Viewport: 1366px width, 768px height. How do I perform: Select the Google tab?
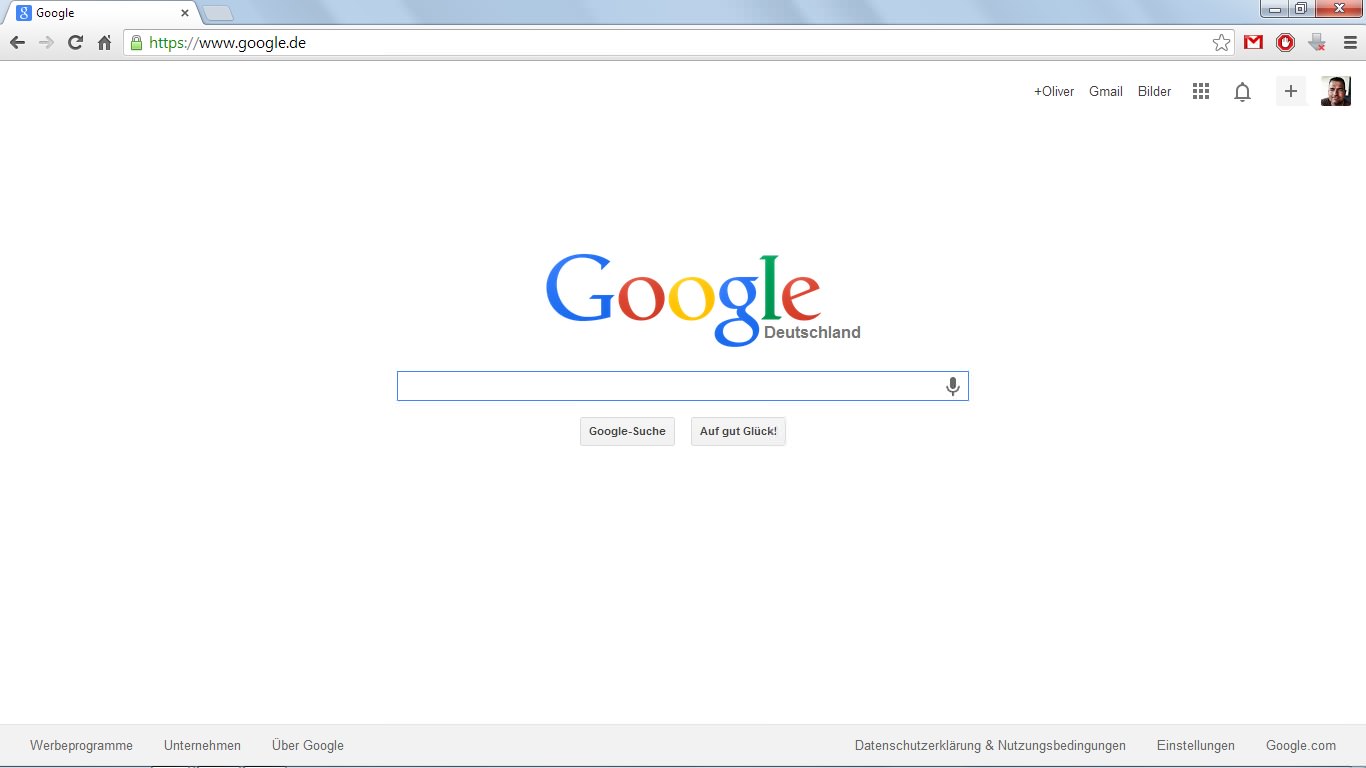coord(100,13)
